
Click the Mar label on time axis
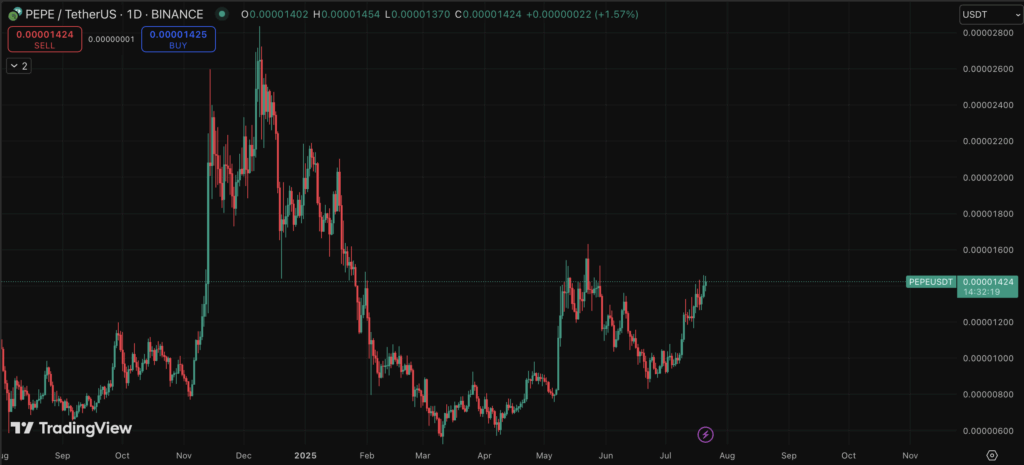click(423, 455)
